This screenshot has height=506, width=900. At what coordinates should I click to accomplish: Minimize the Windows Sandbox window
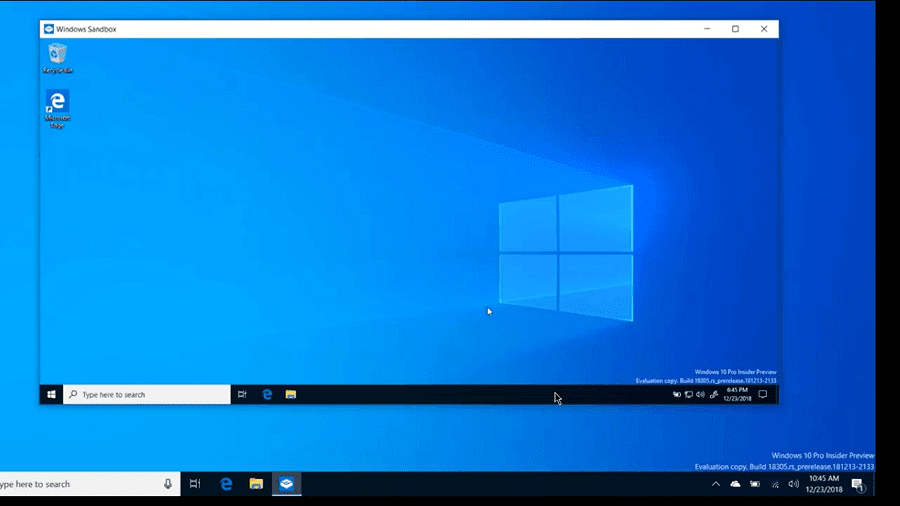(x=707, y=29)
